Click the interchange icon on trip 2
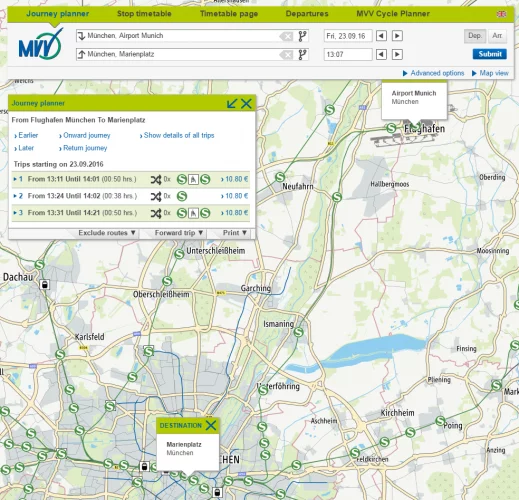 tap(156, 196)
